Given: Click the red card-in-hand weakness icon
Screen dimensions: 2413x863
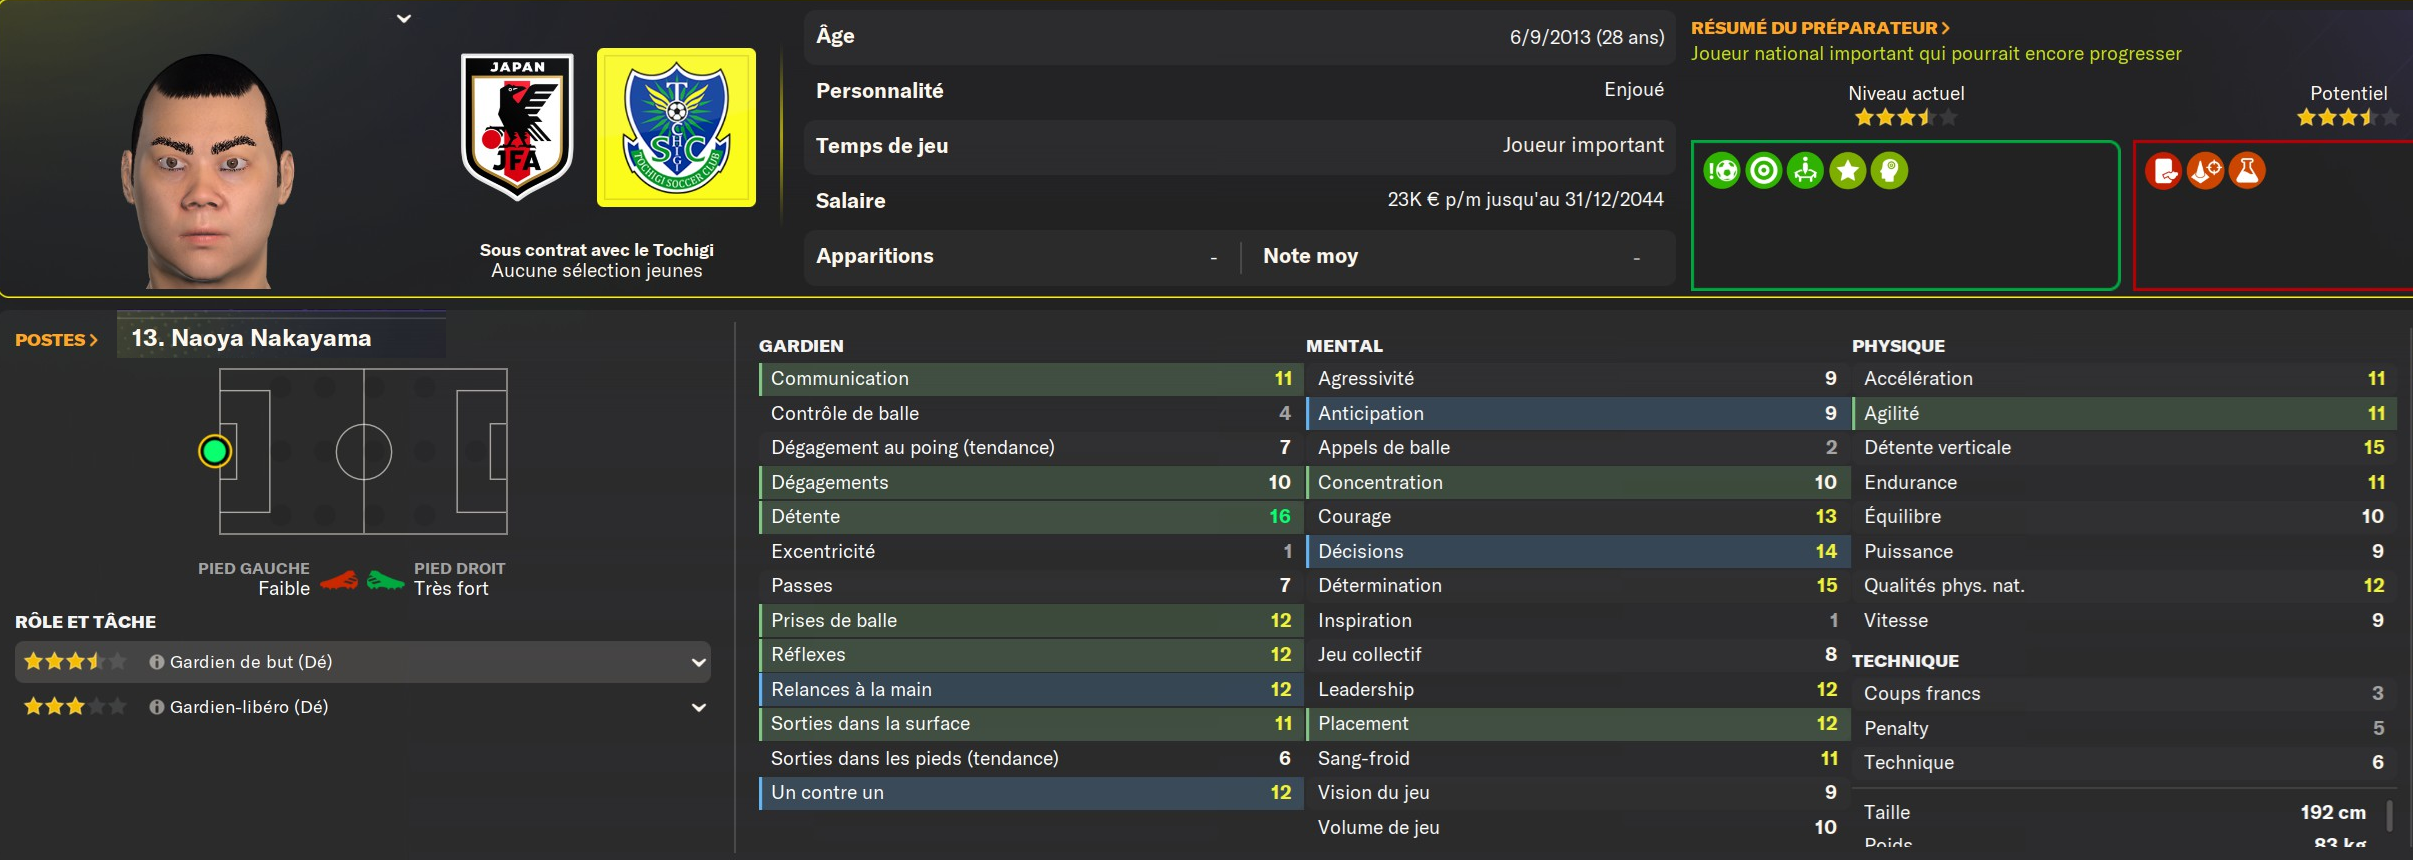Looking at the screenshot, I should pyautogui.click(x=2163, y=171).
